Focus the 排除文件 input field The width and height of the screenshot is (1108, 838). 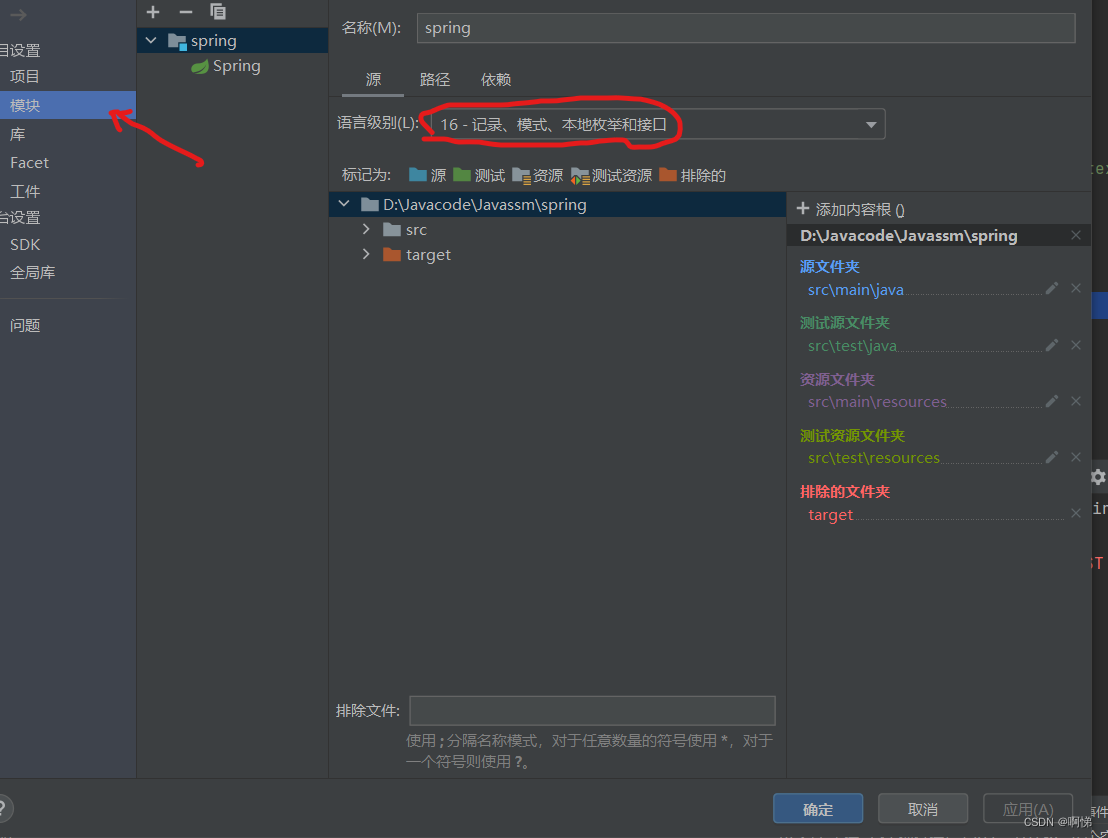click(x=592, y=710)
